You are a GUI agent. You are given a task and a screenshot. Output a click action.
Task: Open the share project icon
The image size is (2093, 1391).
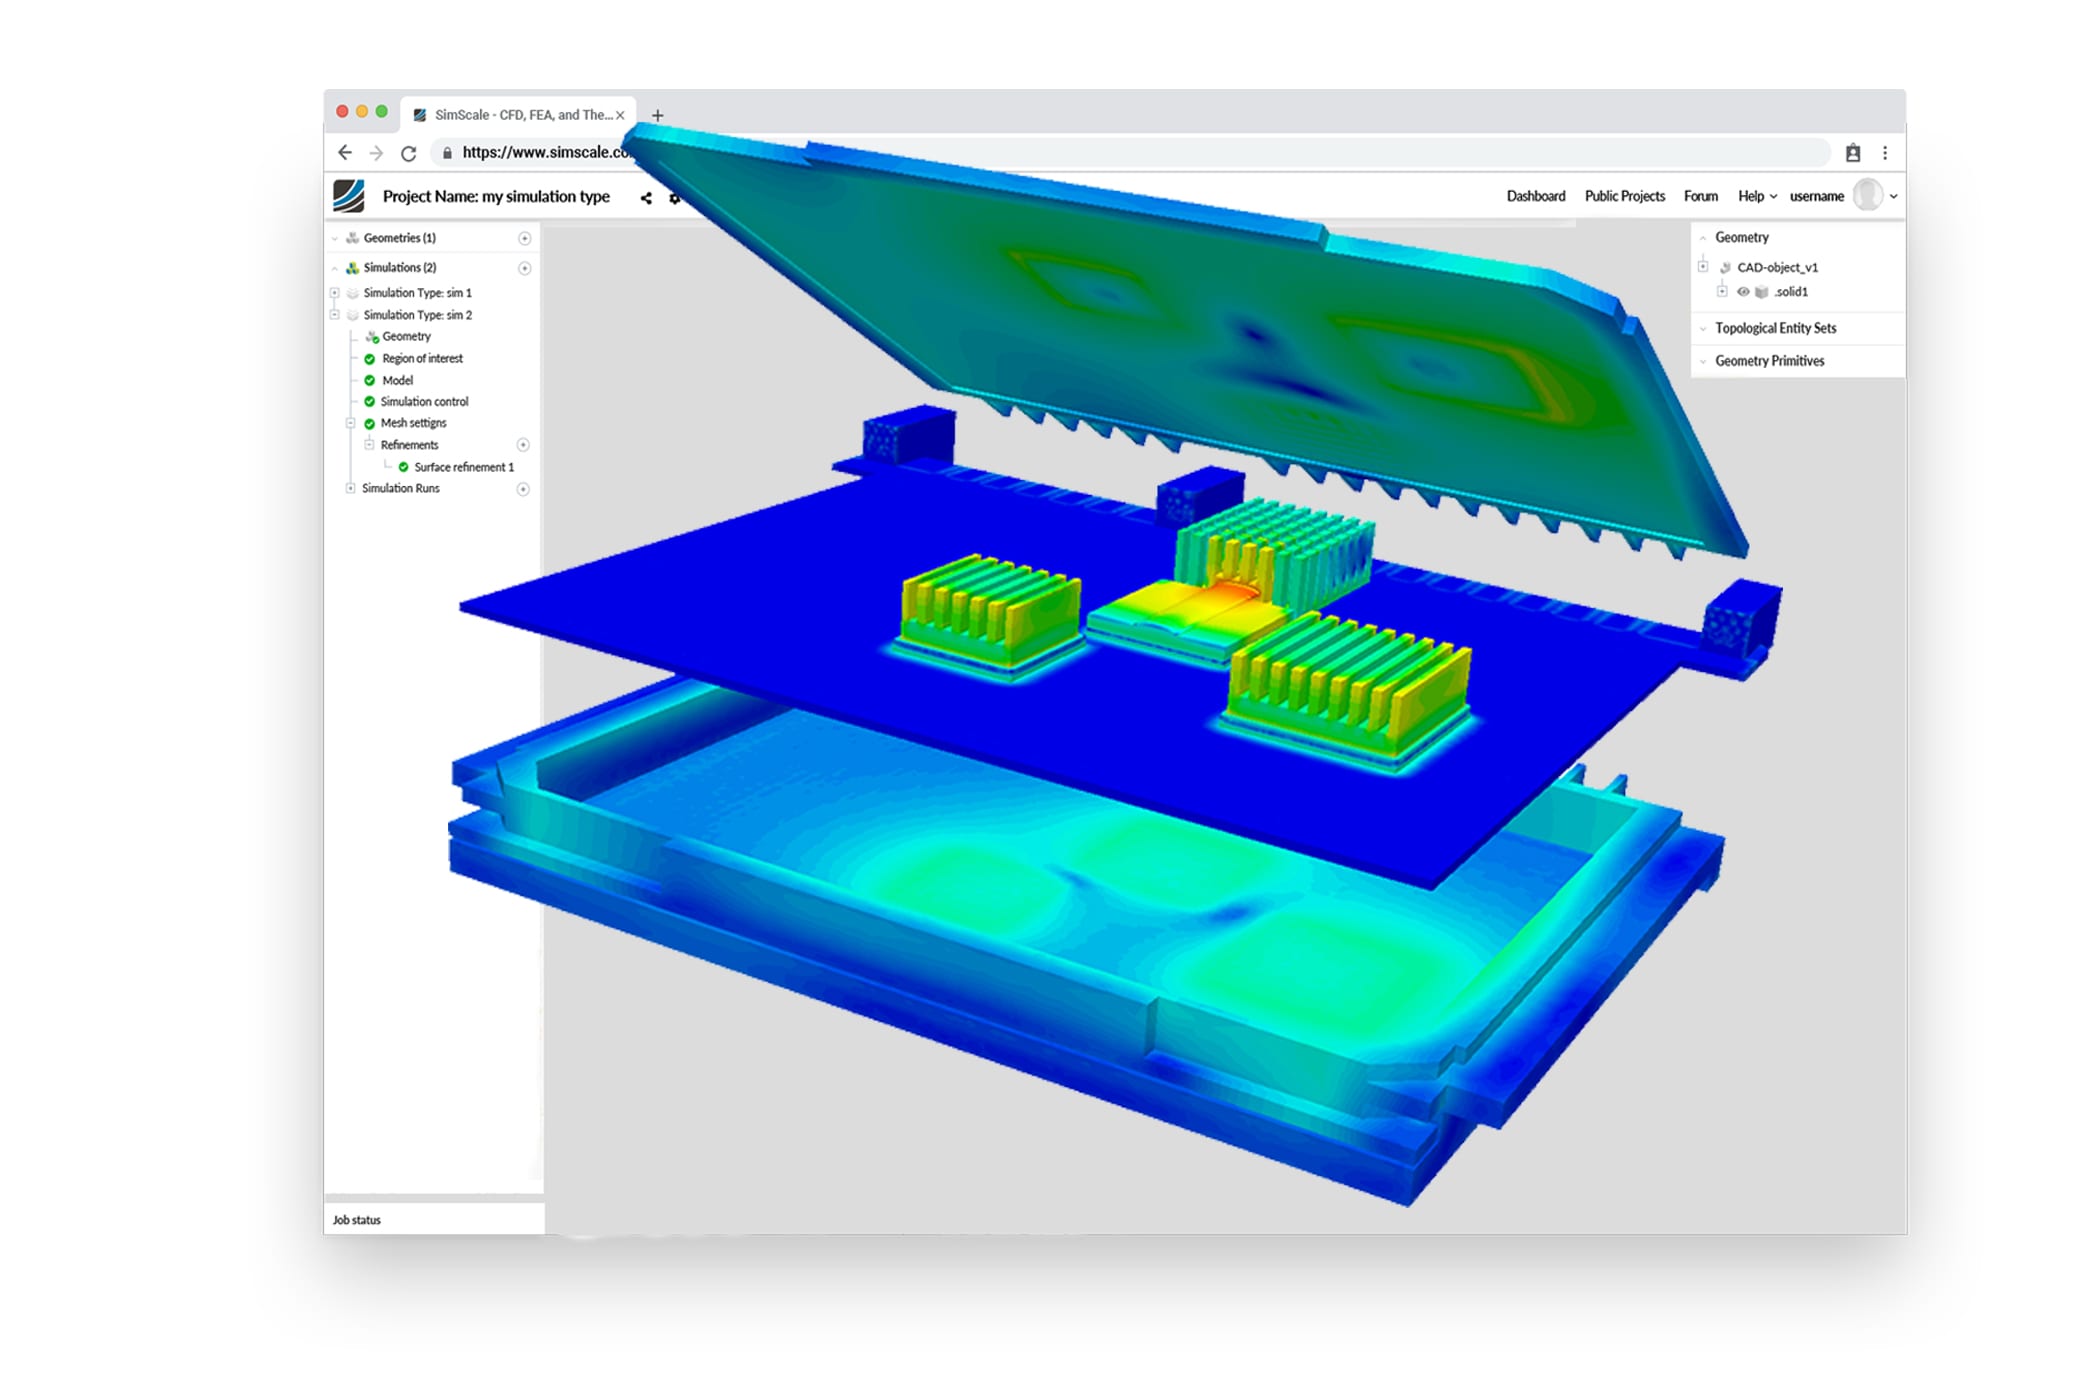coord(646,199)
